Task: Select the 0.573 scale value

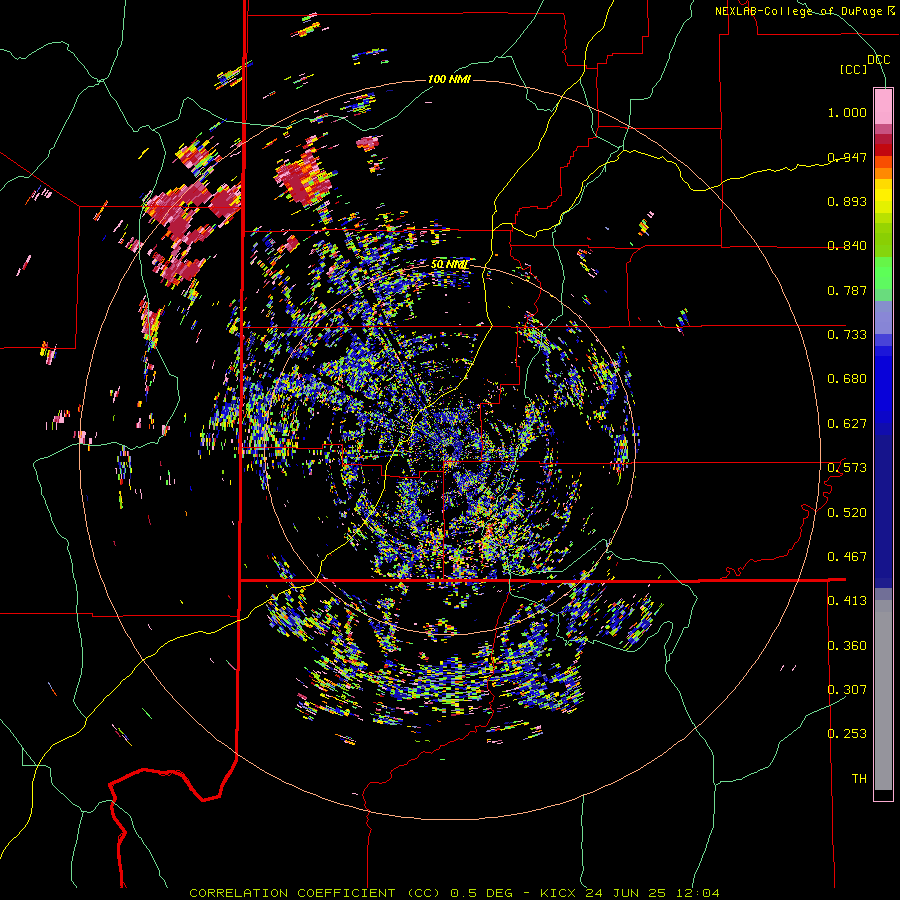Action: point(847,468)
